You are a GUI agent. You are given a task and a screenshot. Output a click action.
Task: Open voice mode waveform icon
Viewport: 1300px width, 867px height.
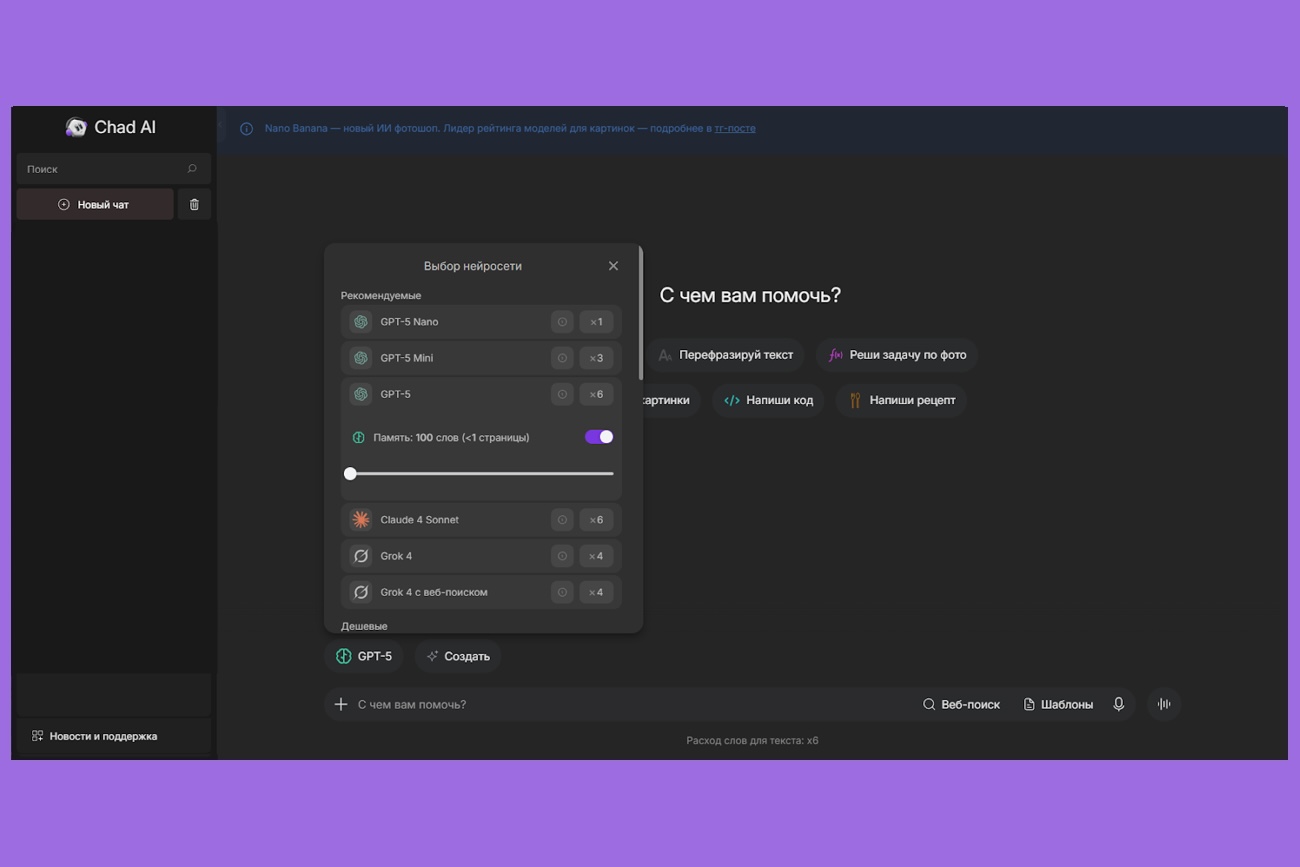coord(1164,704)
